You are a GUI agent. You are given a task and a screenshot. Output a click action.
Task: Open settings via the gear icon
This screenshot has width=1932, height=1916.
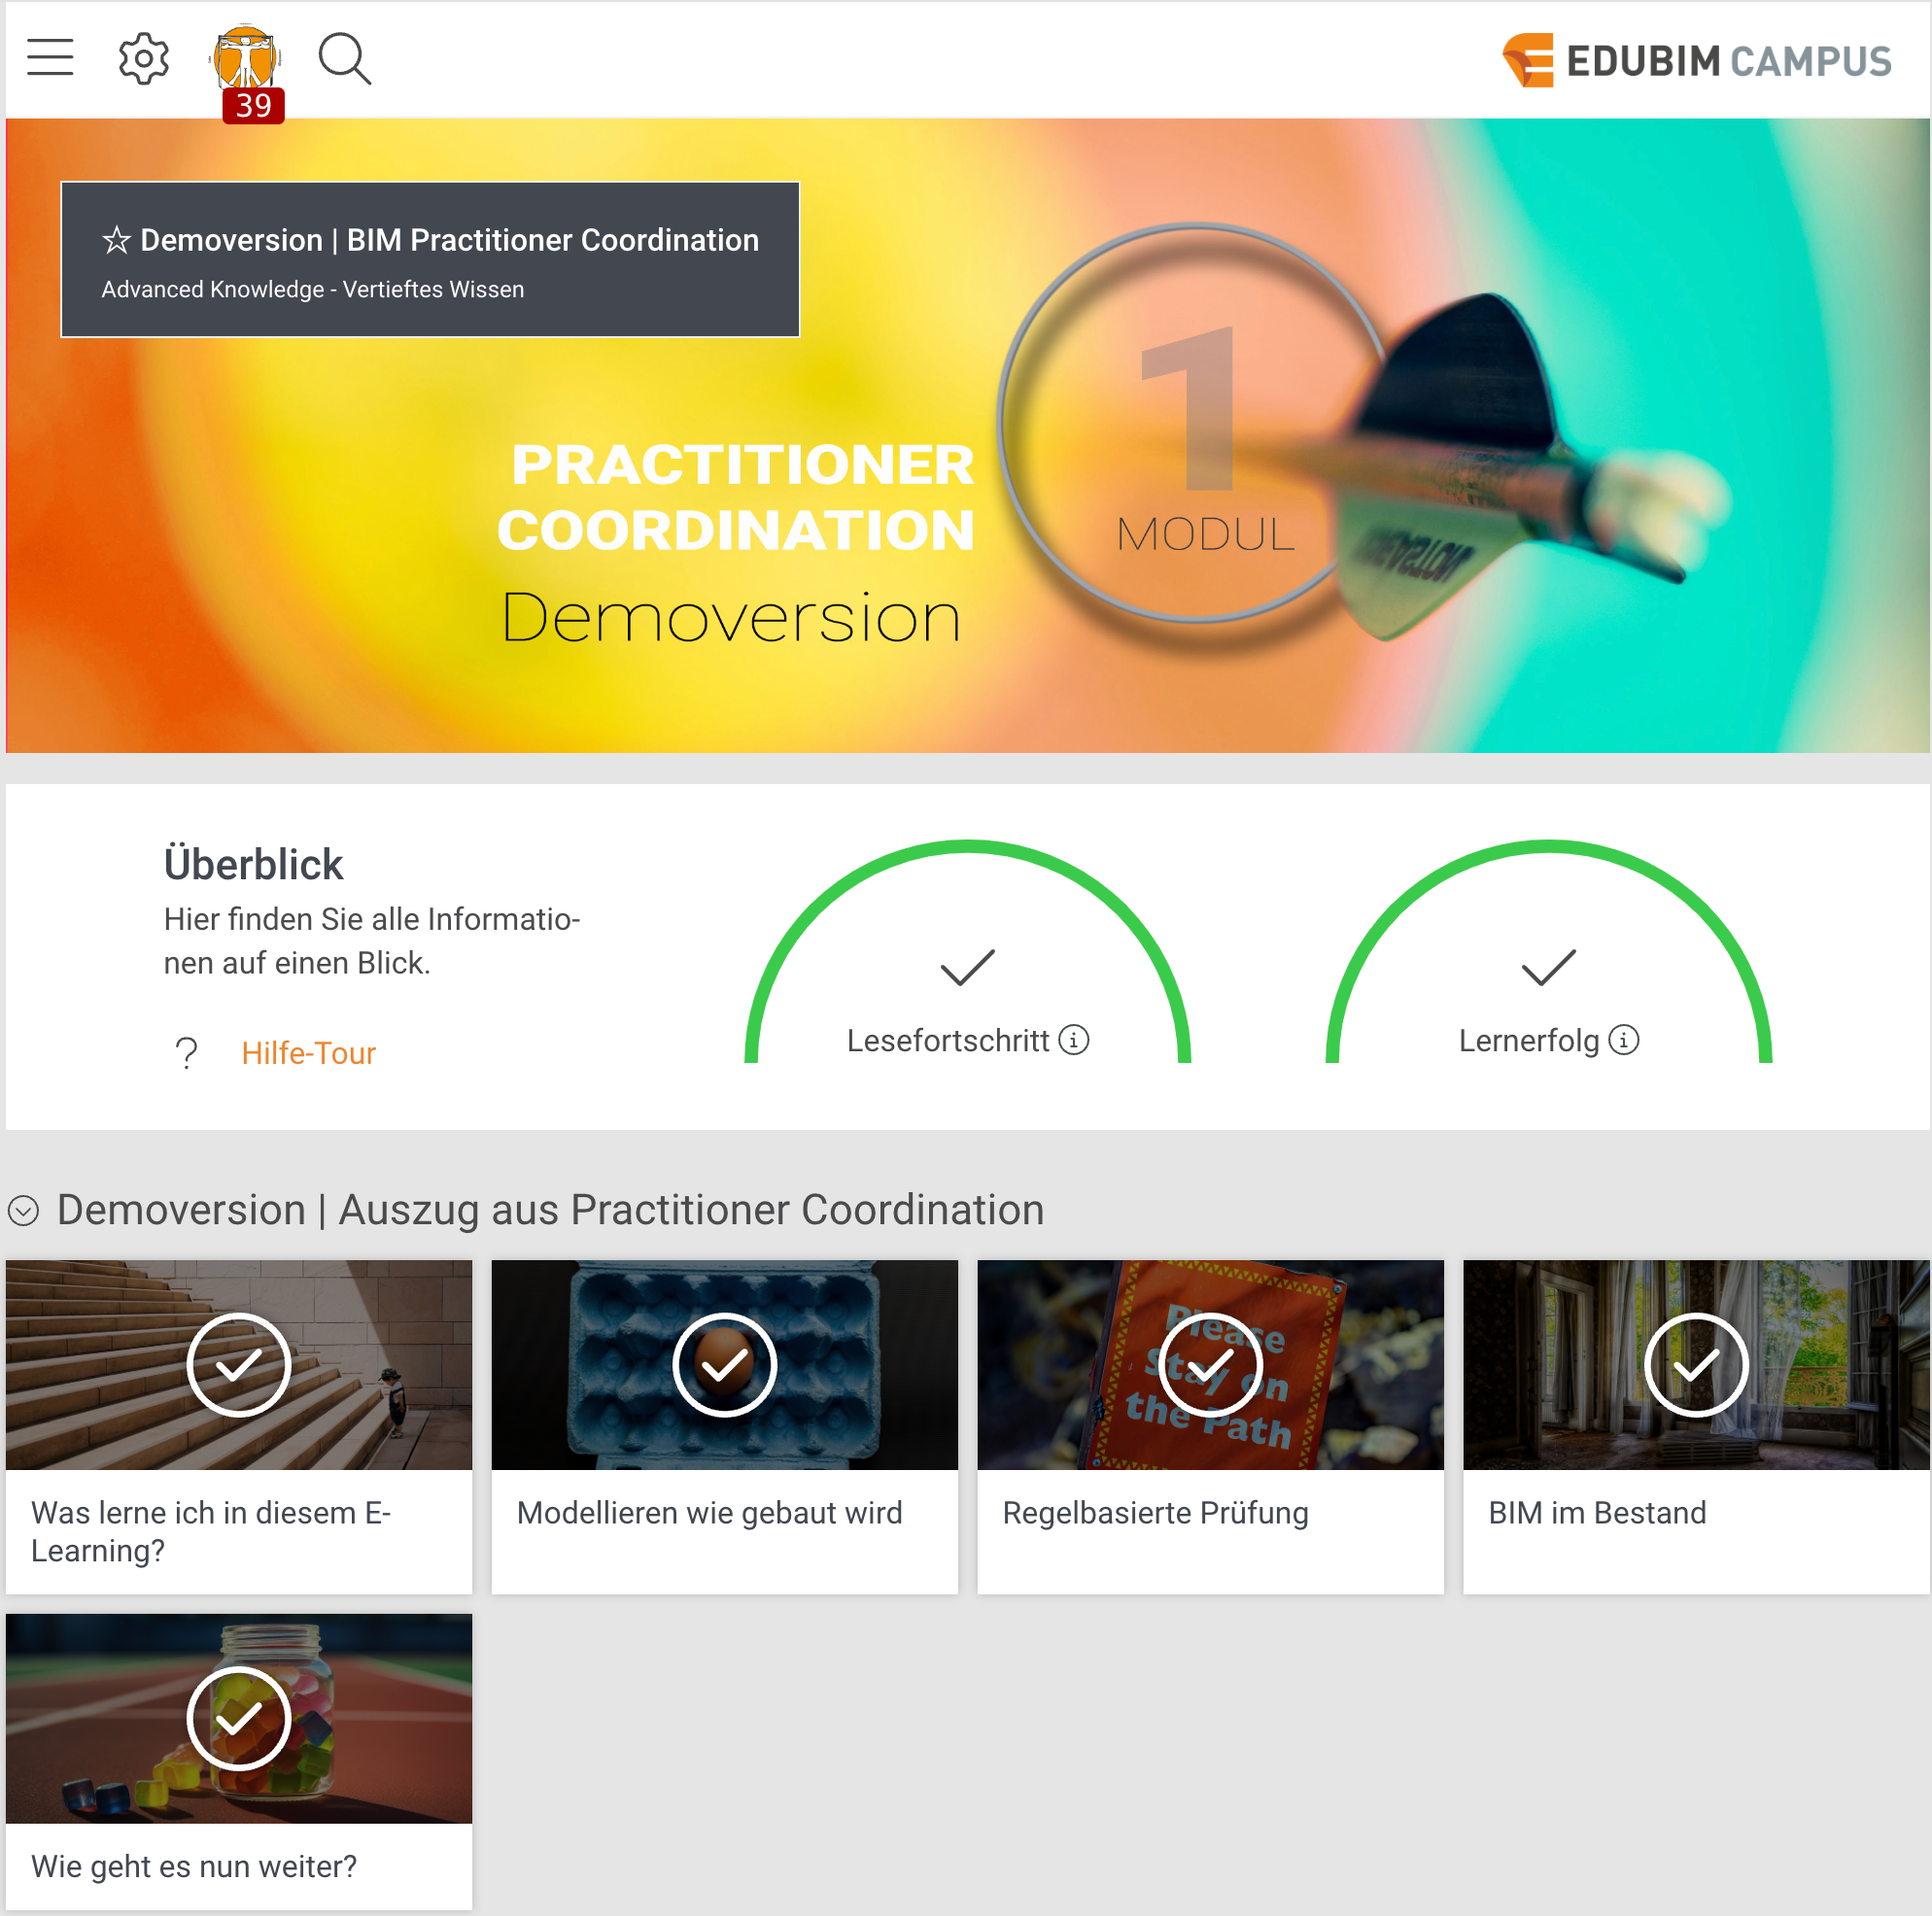coord(144,58)
